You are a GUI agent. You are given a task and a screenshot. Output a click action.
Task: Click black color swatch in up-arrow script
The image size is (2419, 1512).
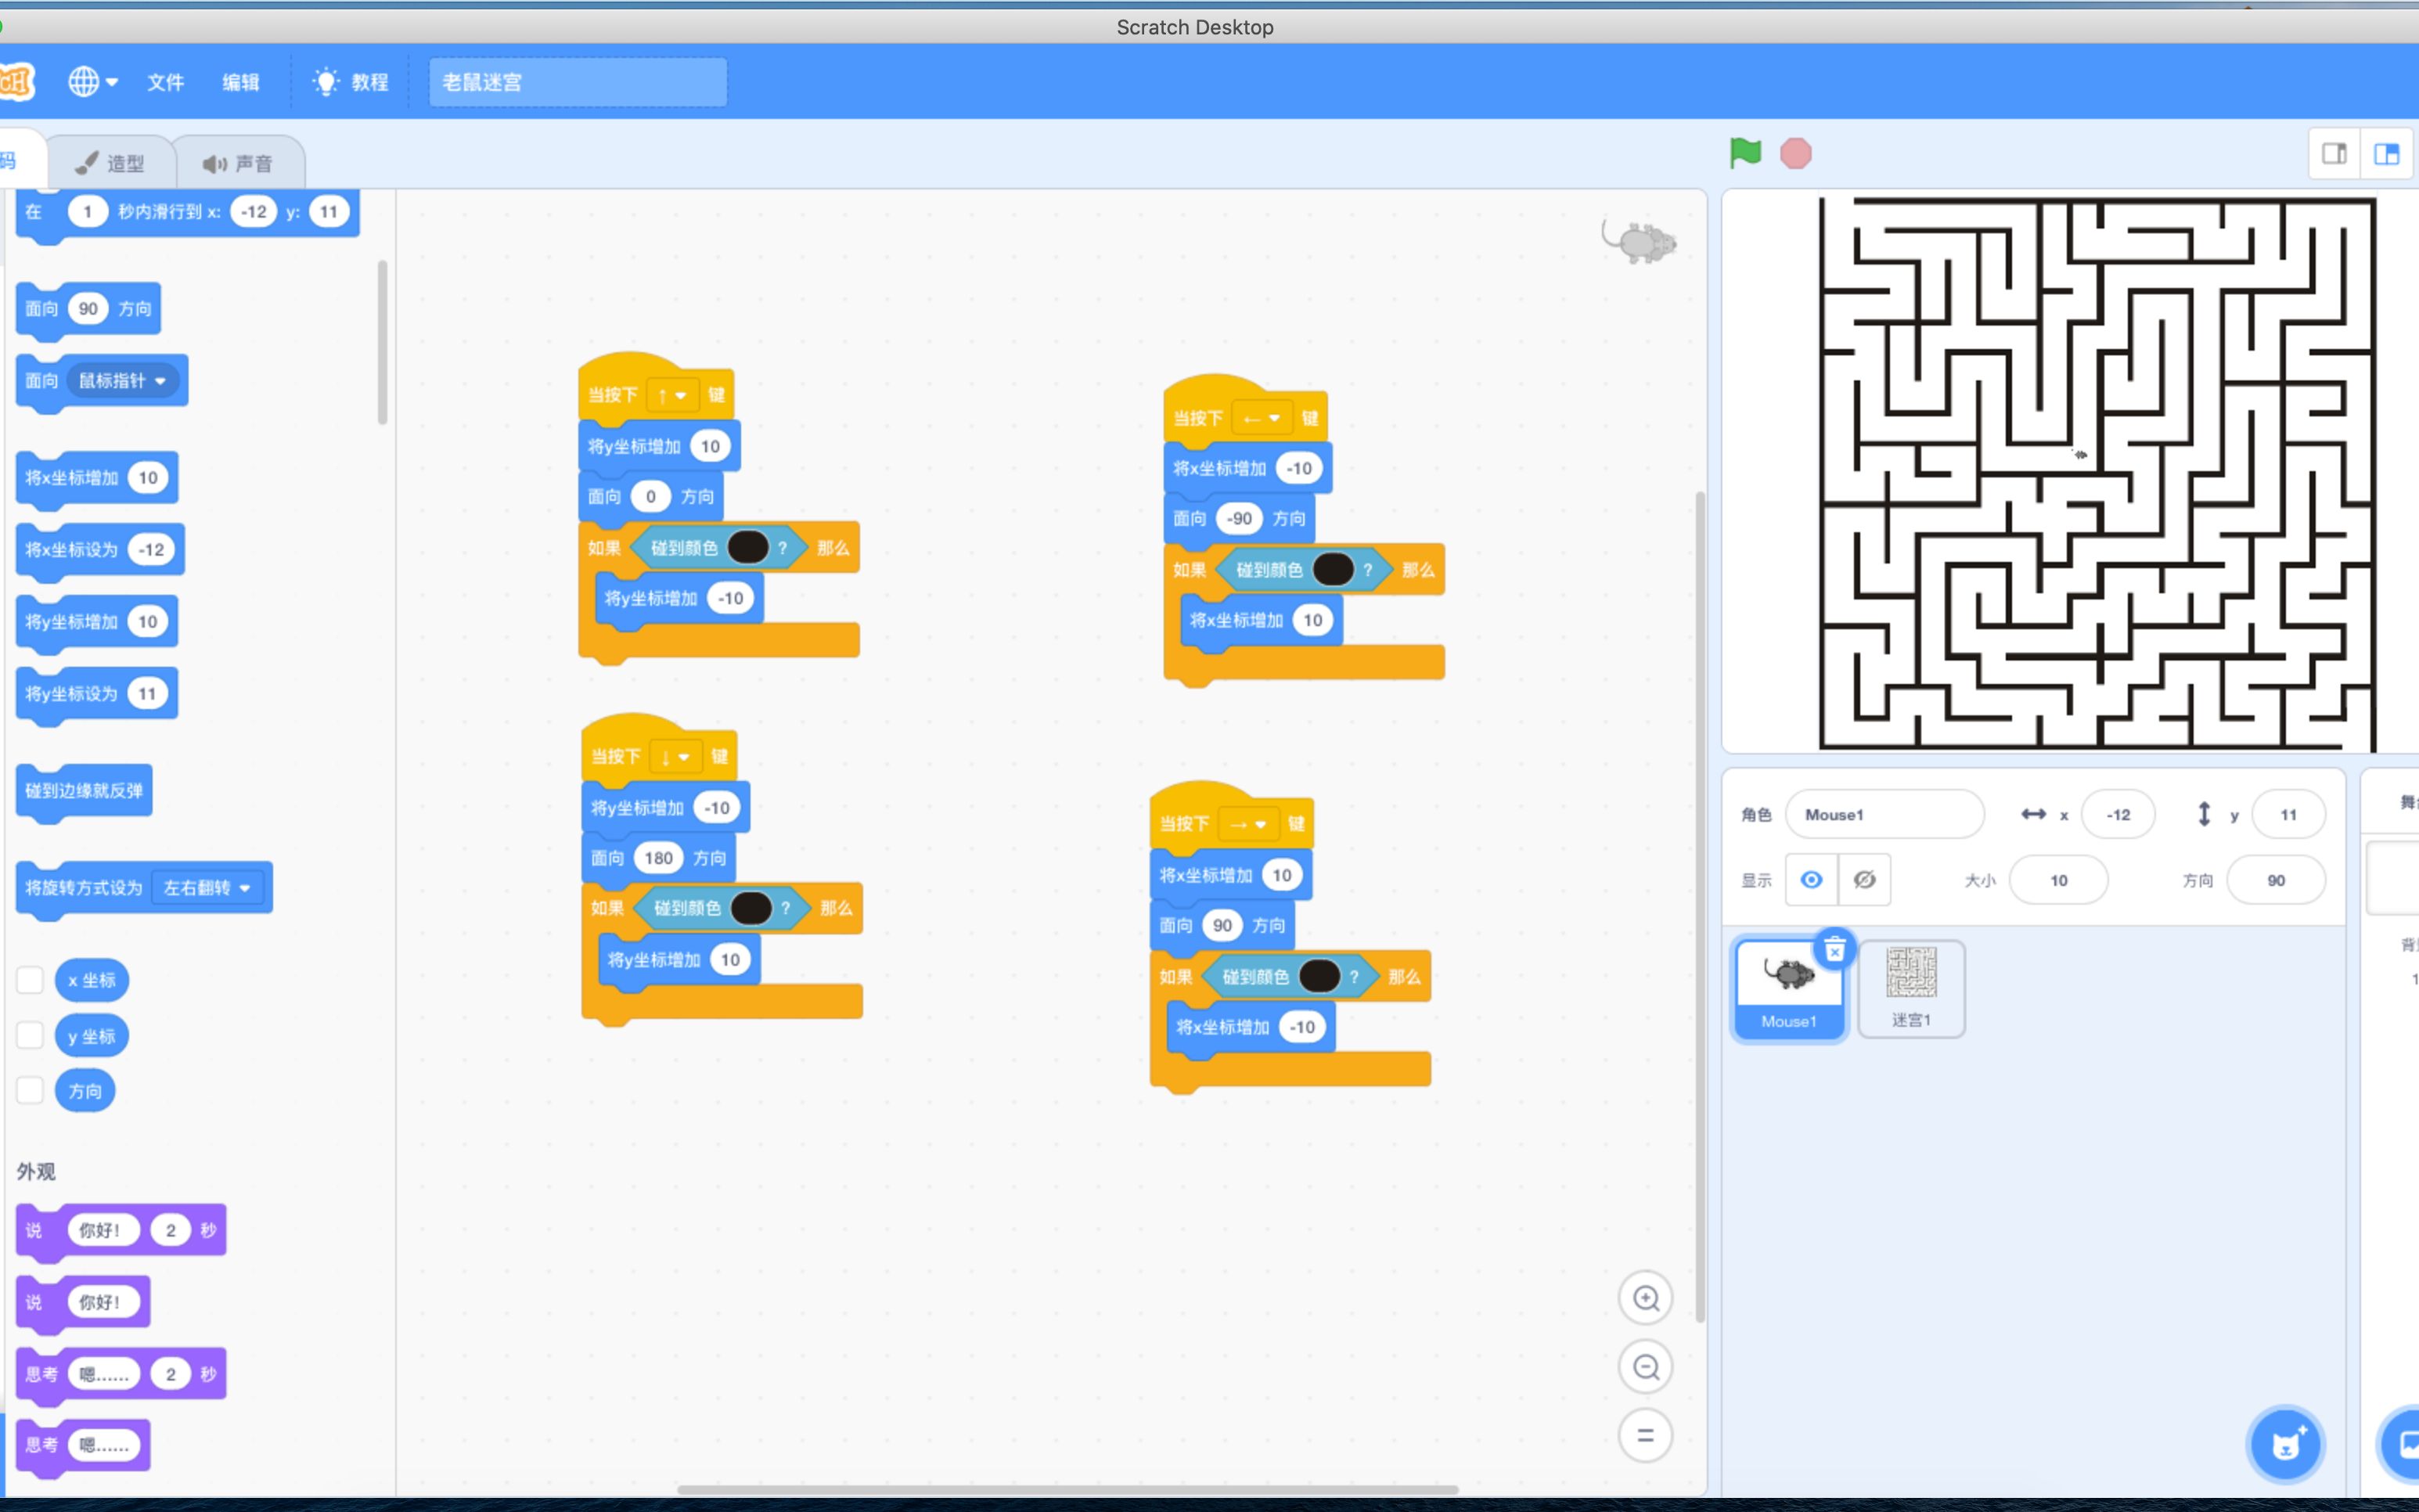pyautogui.click(x=747, y=547)
